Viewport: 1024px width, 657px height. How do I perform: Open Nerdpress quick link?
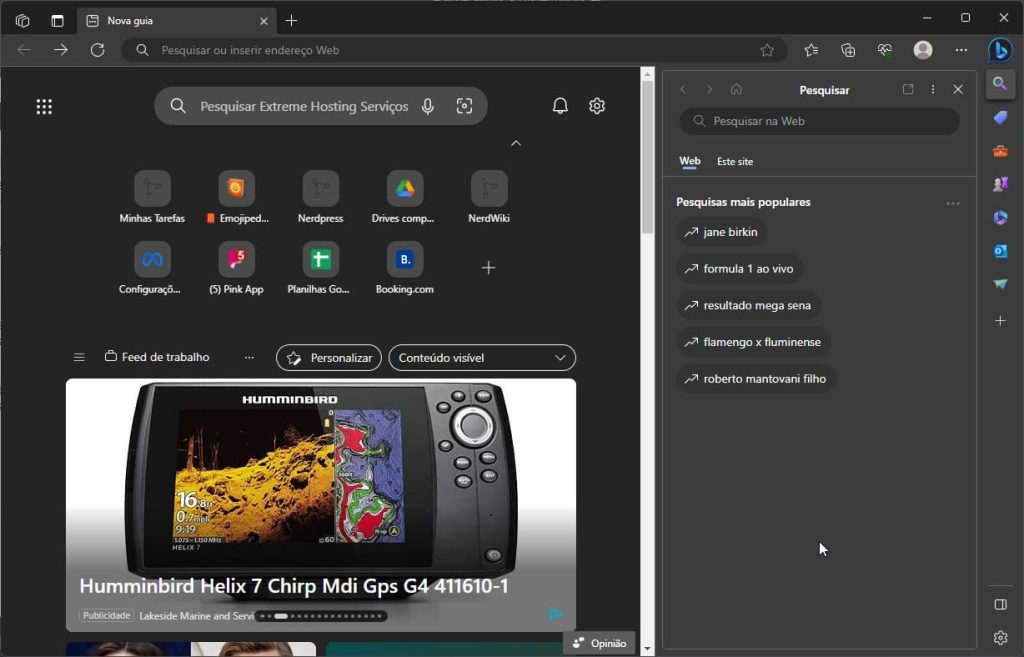[x=321, y=197]
